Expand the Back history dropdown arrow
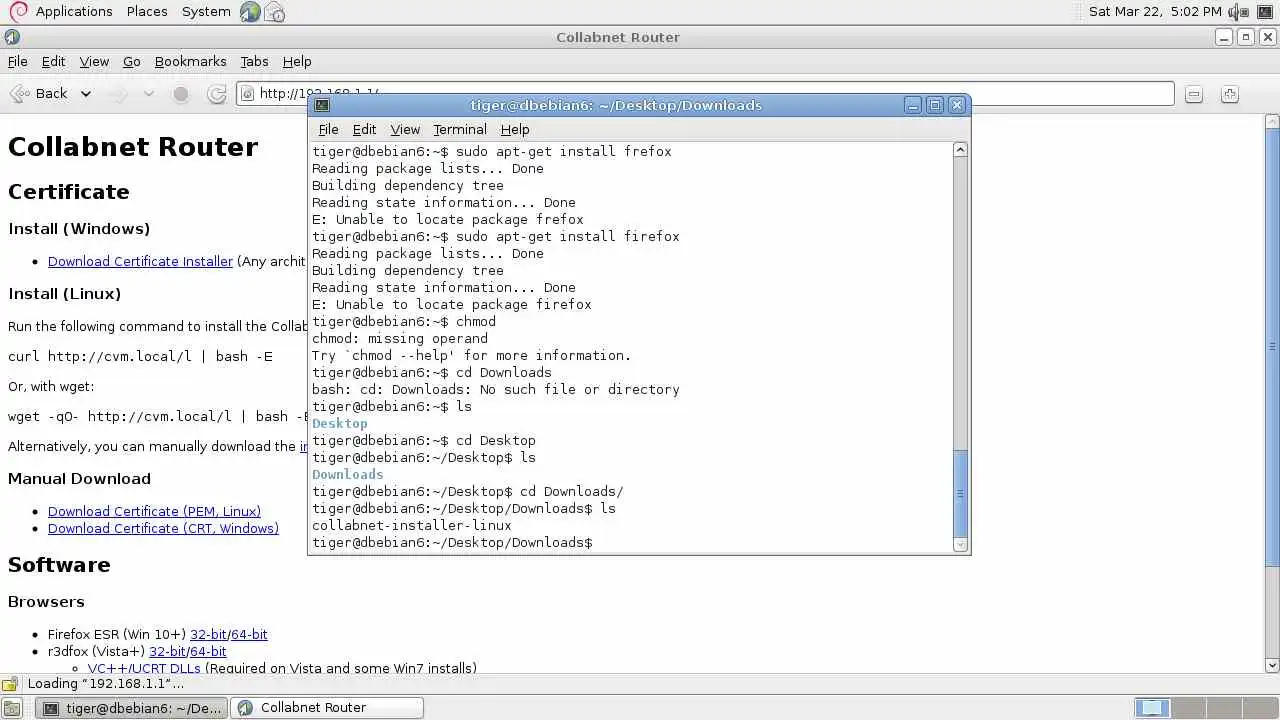The image size is (1280, 720). tap(86, 94)
